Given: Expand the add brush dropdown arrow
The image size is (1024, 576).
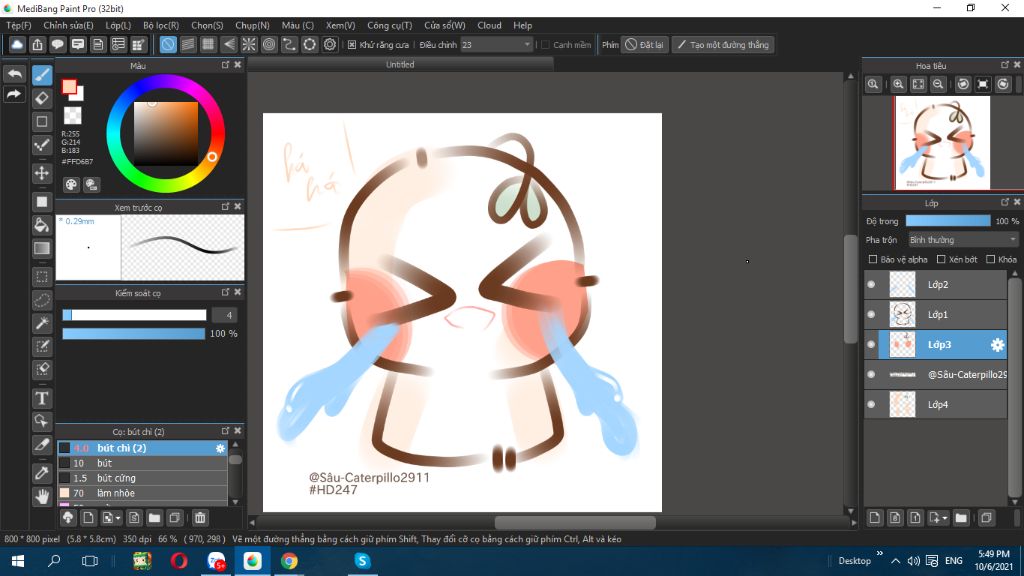Looking at the screenshot, I should (118, 519).
